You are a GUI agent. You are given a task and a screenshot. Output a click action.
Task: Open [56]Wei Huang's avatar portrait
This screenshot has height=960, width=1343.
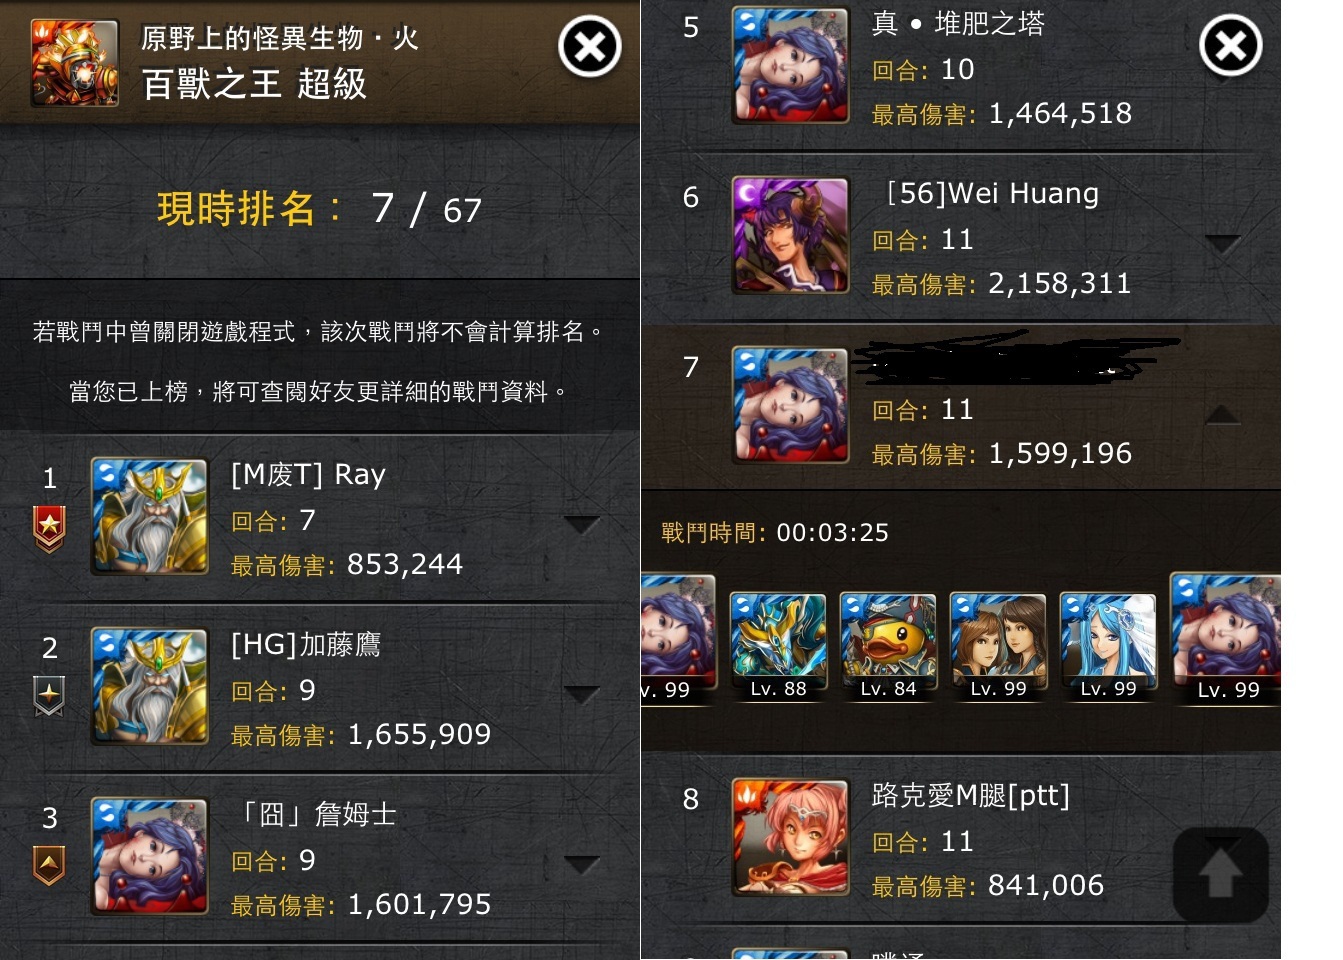pyautogui.click(x=790, y=235)
